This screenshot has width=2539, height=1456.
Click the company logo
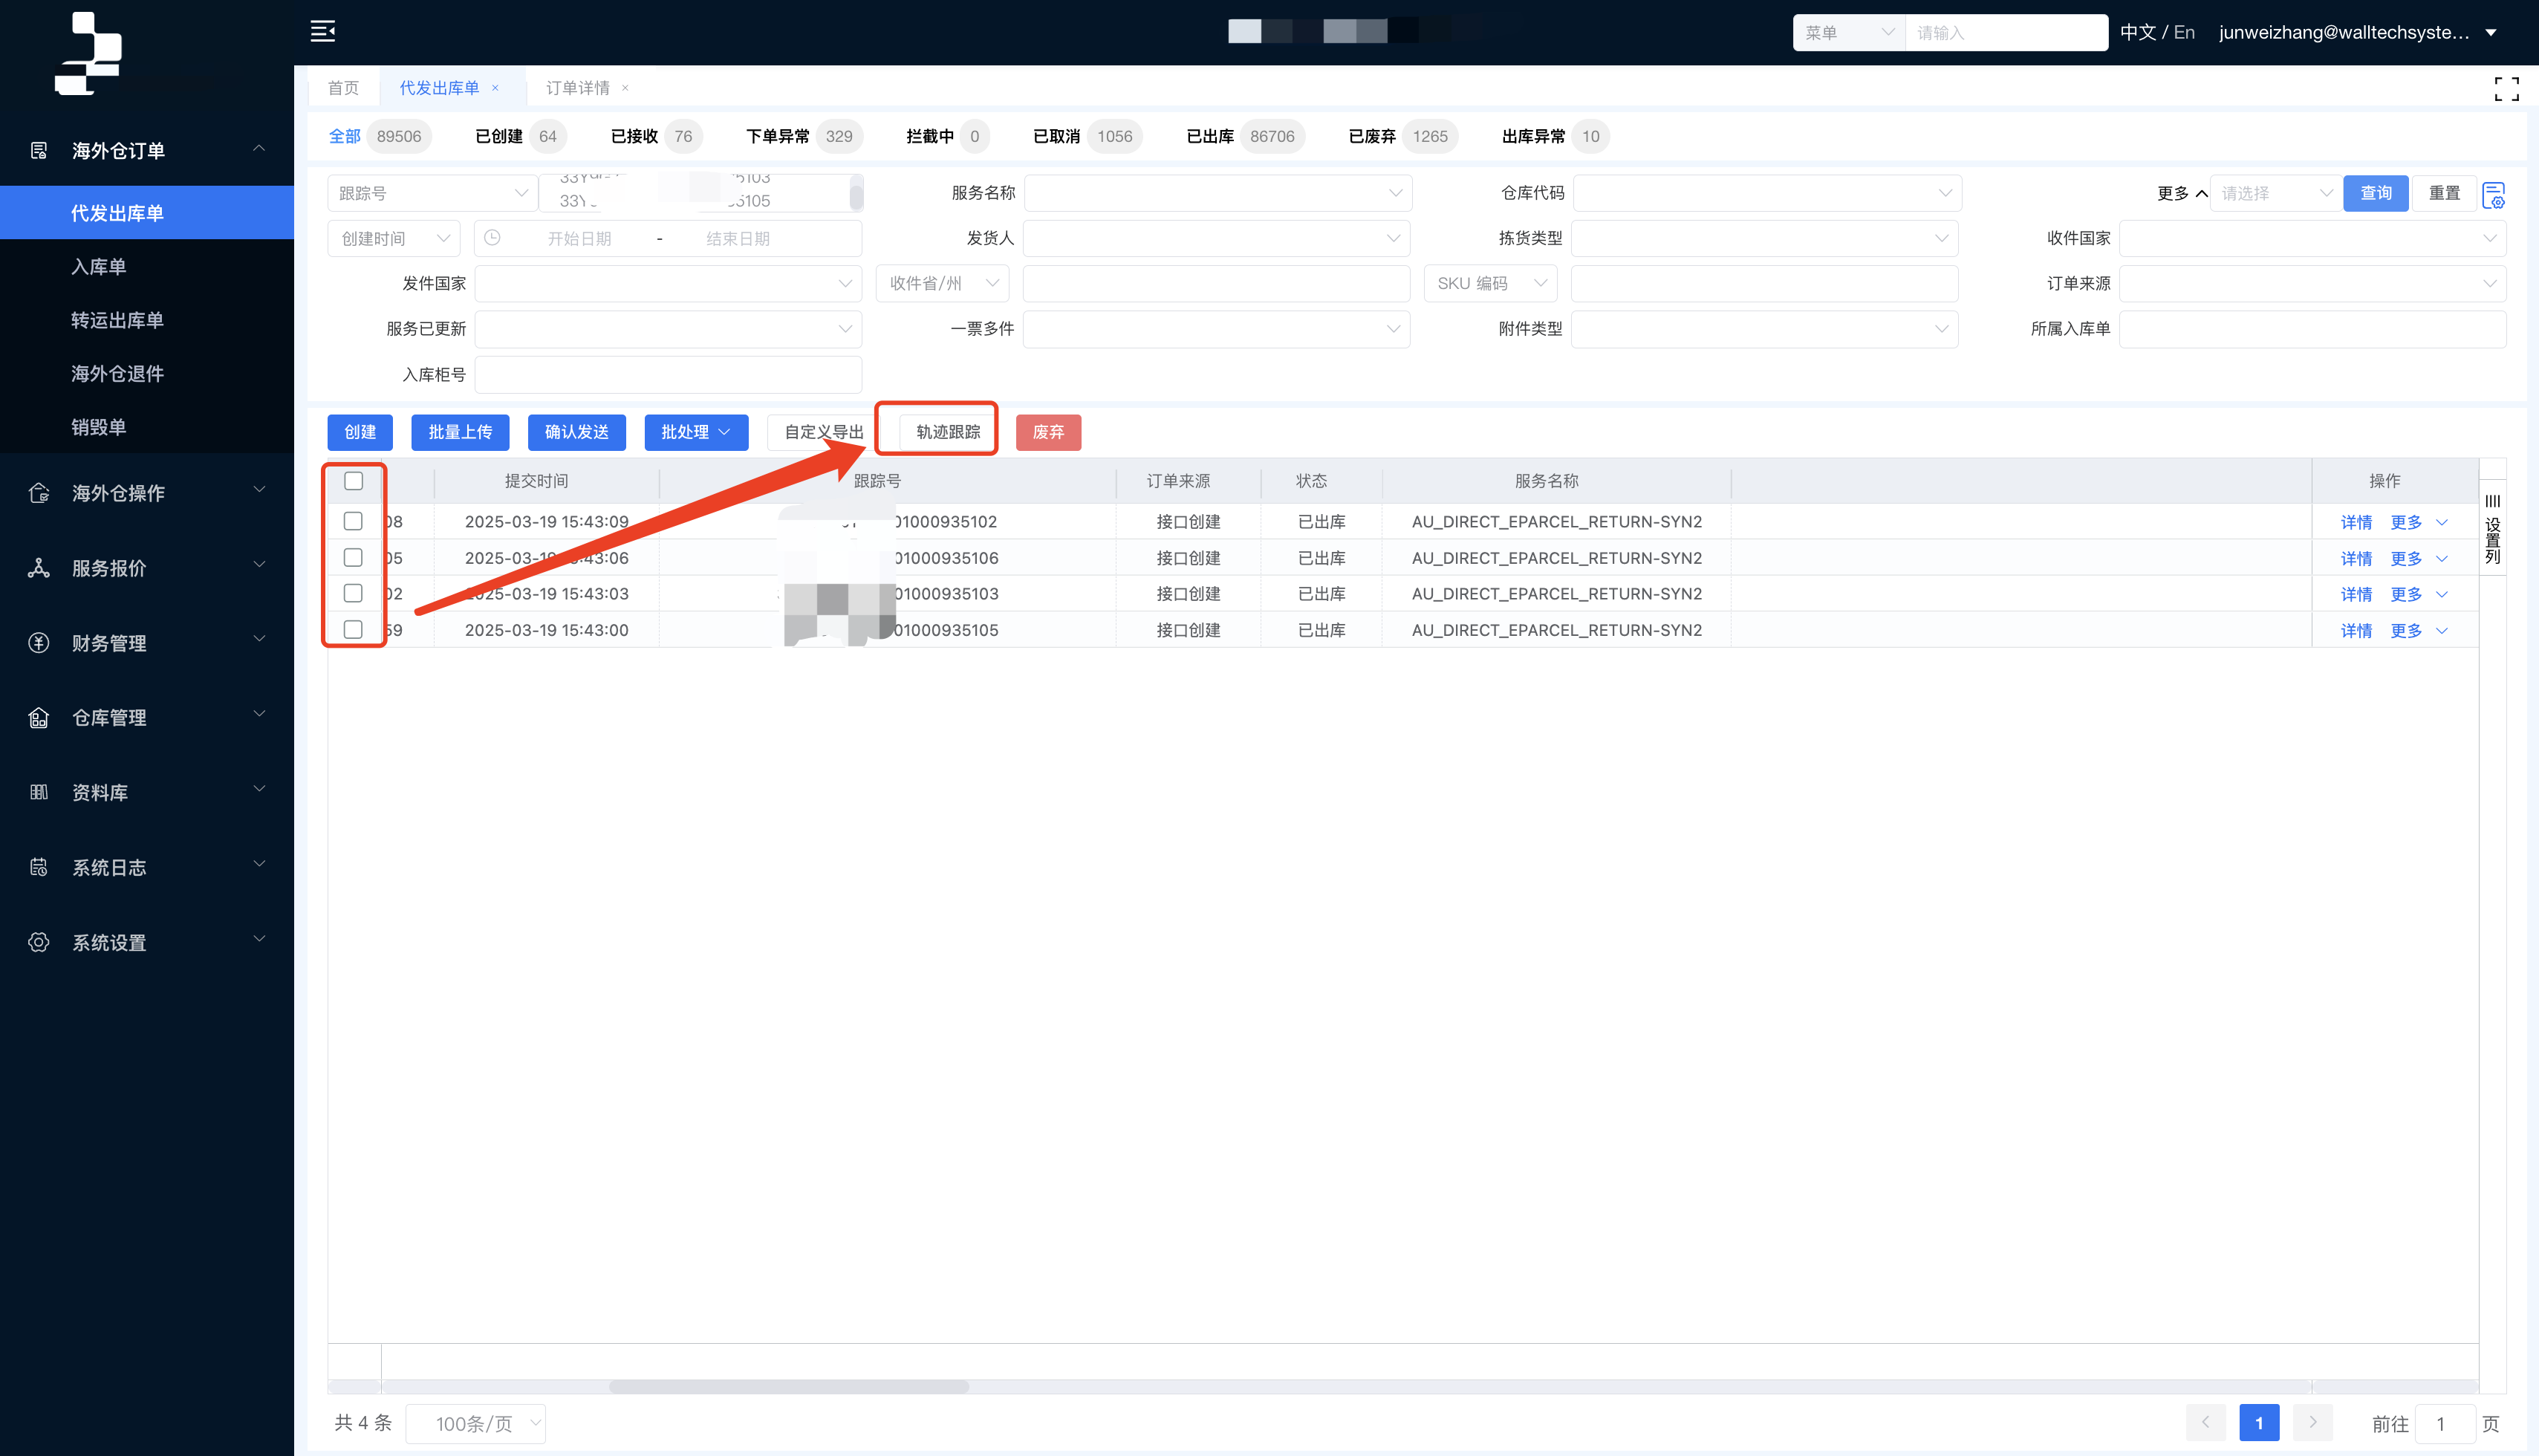tap(88, 54)
